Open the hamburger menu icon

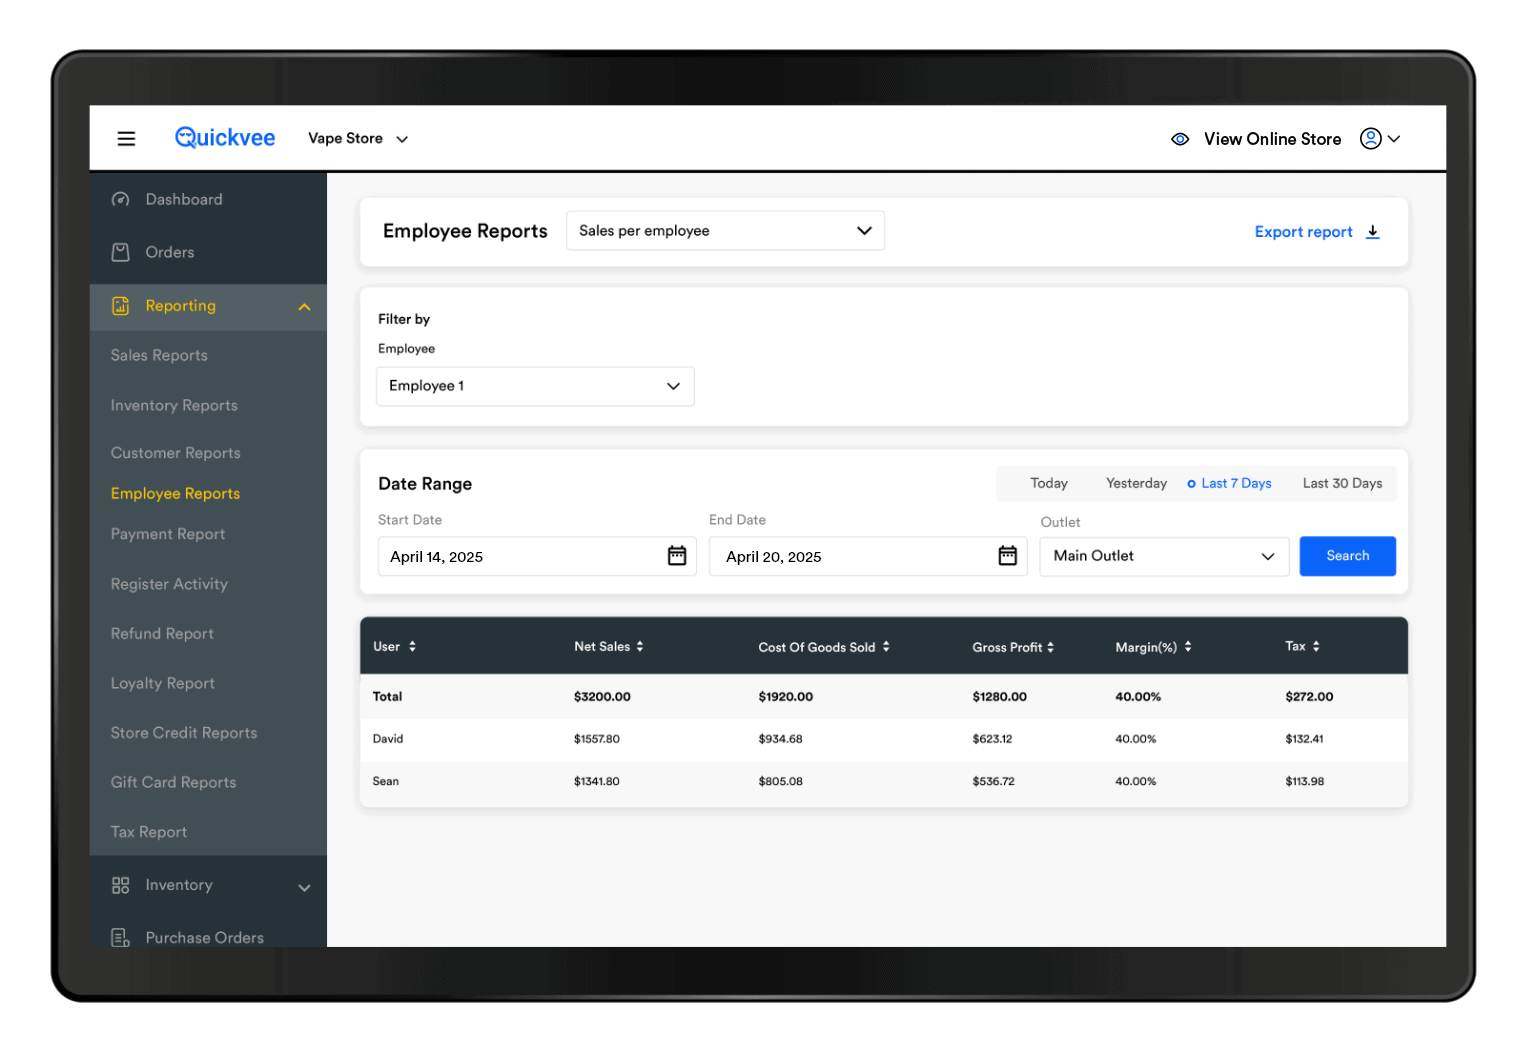point(126,139)
